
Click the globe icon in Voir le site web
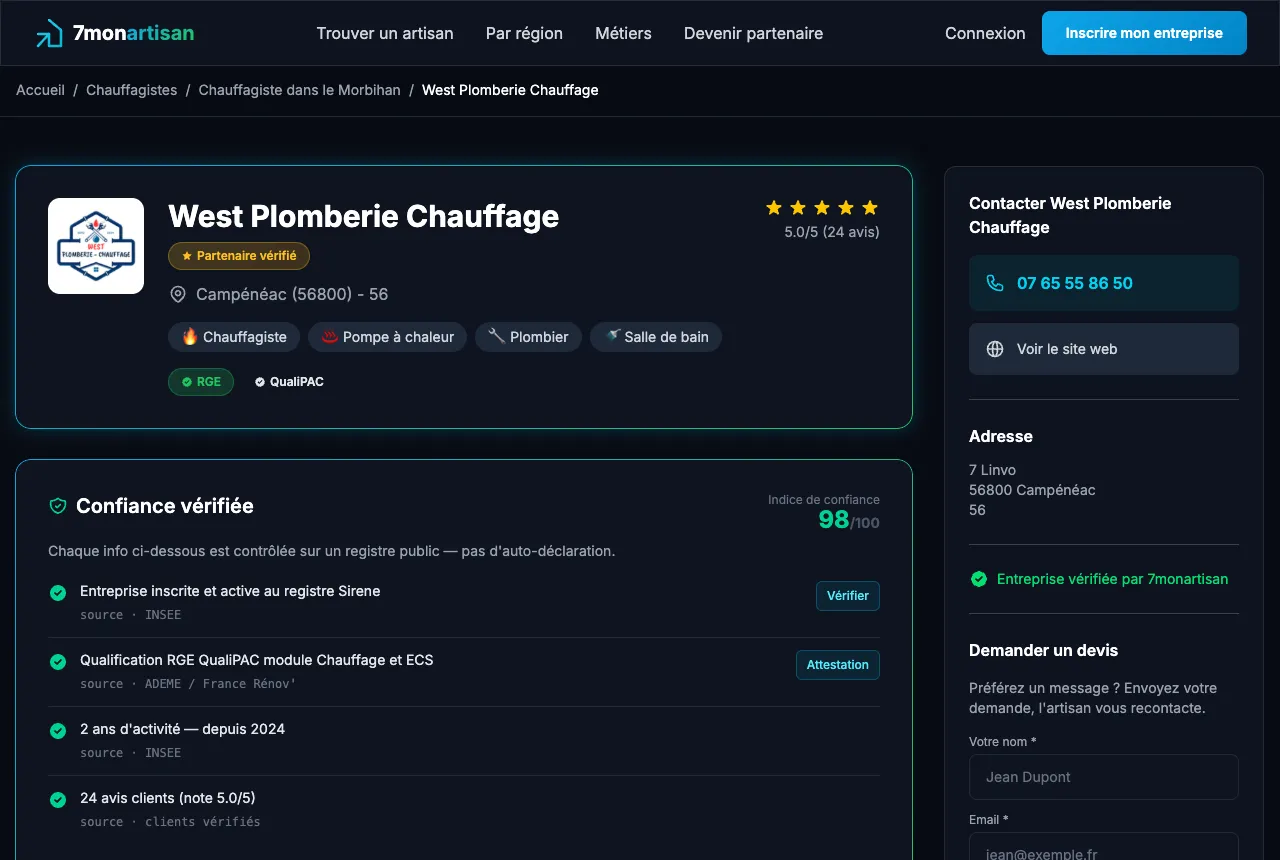pos(995,349)
